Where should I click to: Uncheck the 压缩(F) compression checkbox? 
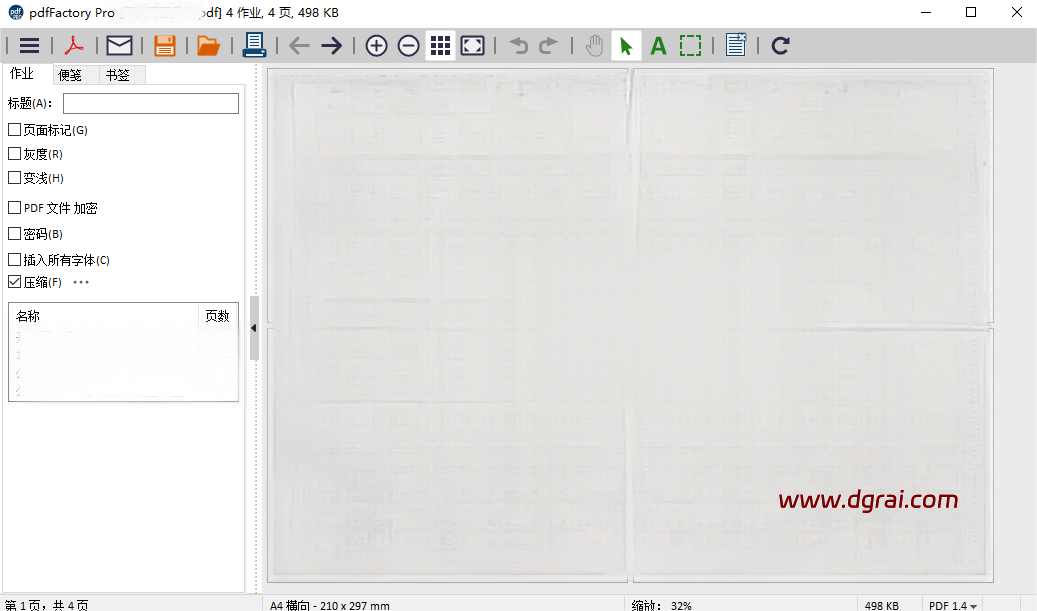pos(15,282)
